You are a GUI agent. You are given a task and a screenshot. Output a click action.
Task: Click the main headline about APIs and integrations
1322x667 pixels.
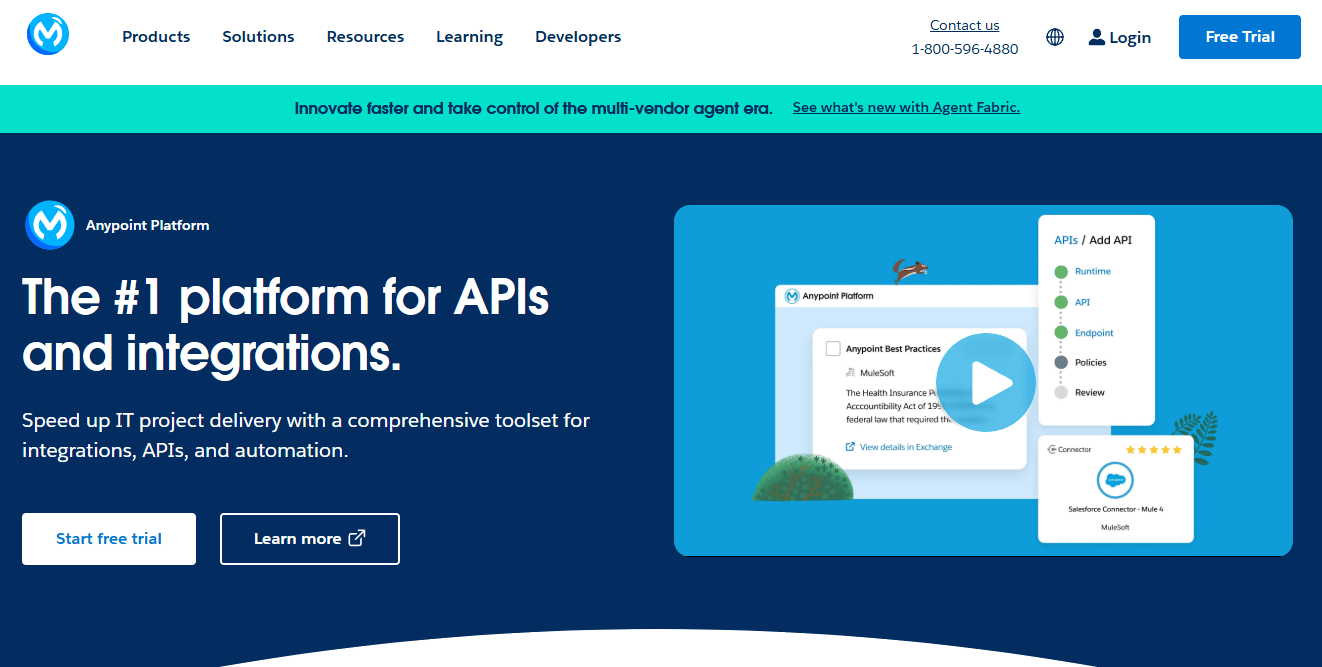point(286,325)
